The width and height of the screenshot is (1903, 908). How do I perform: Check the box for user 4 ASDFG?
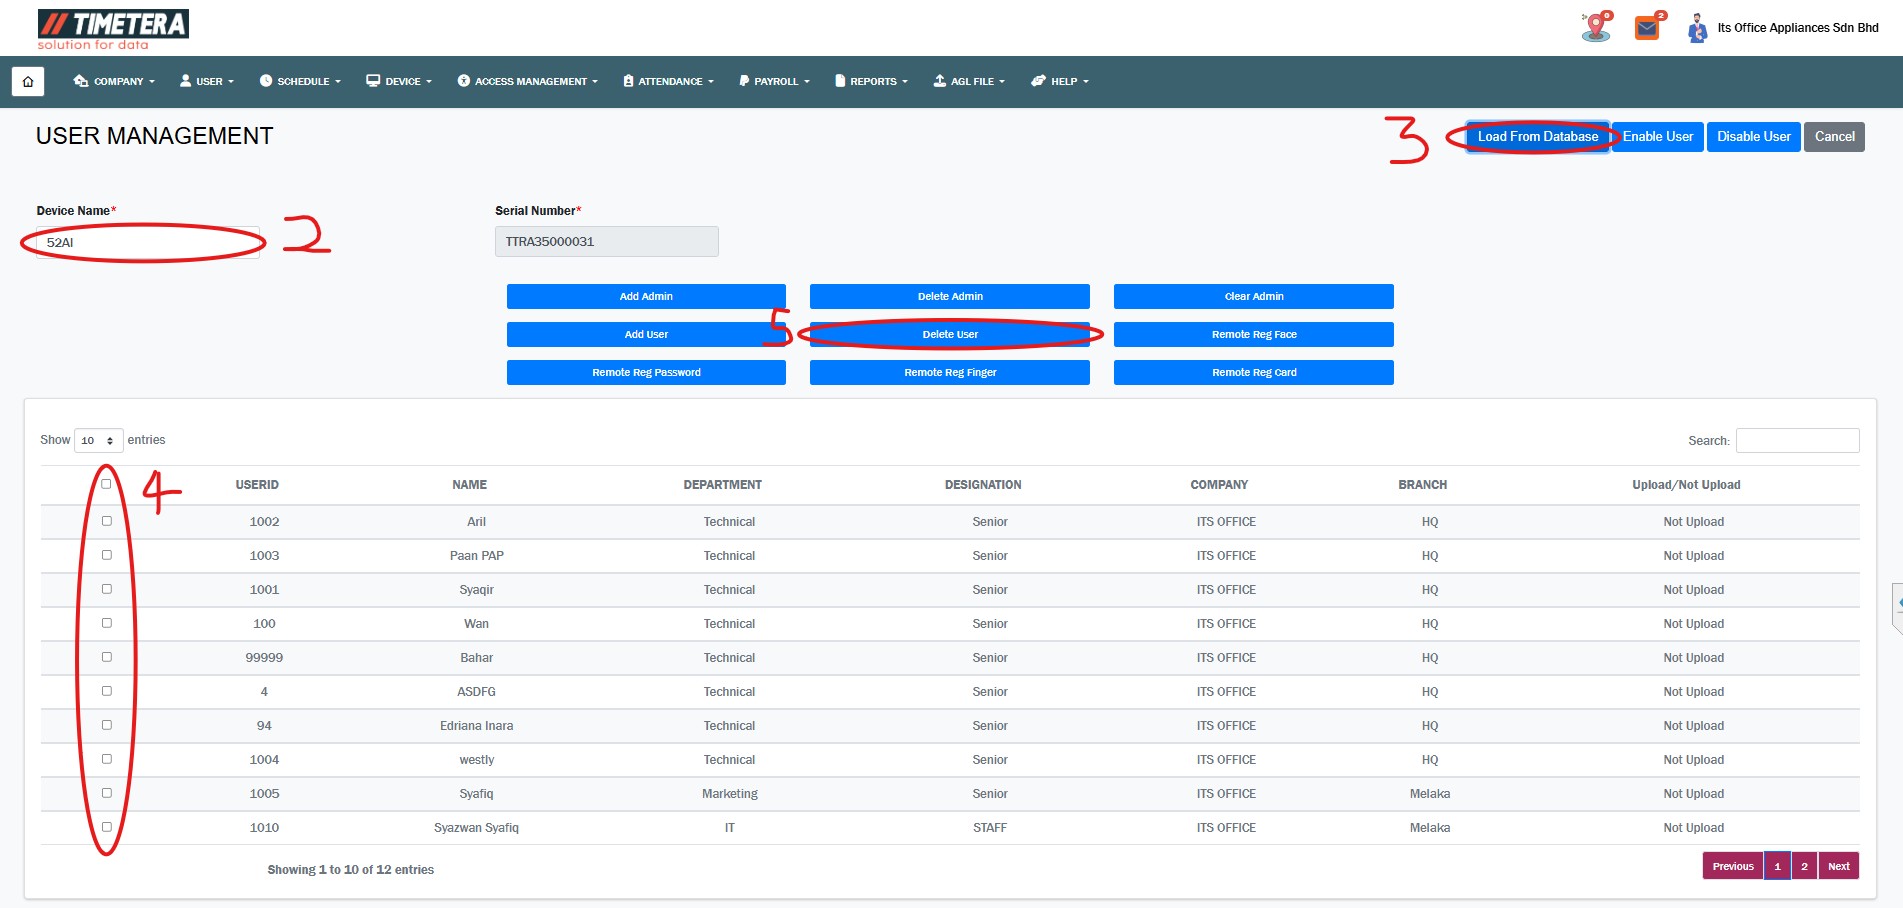coord(107,691)
